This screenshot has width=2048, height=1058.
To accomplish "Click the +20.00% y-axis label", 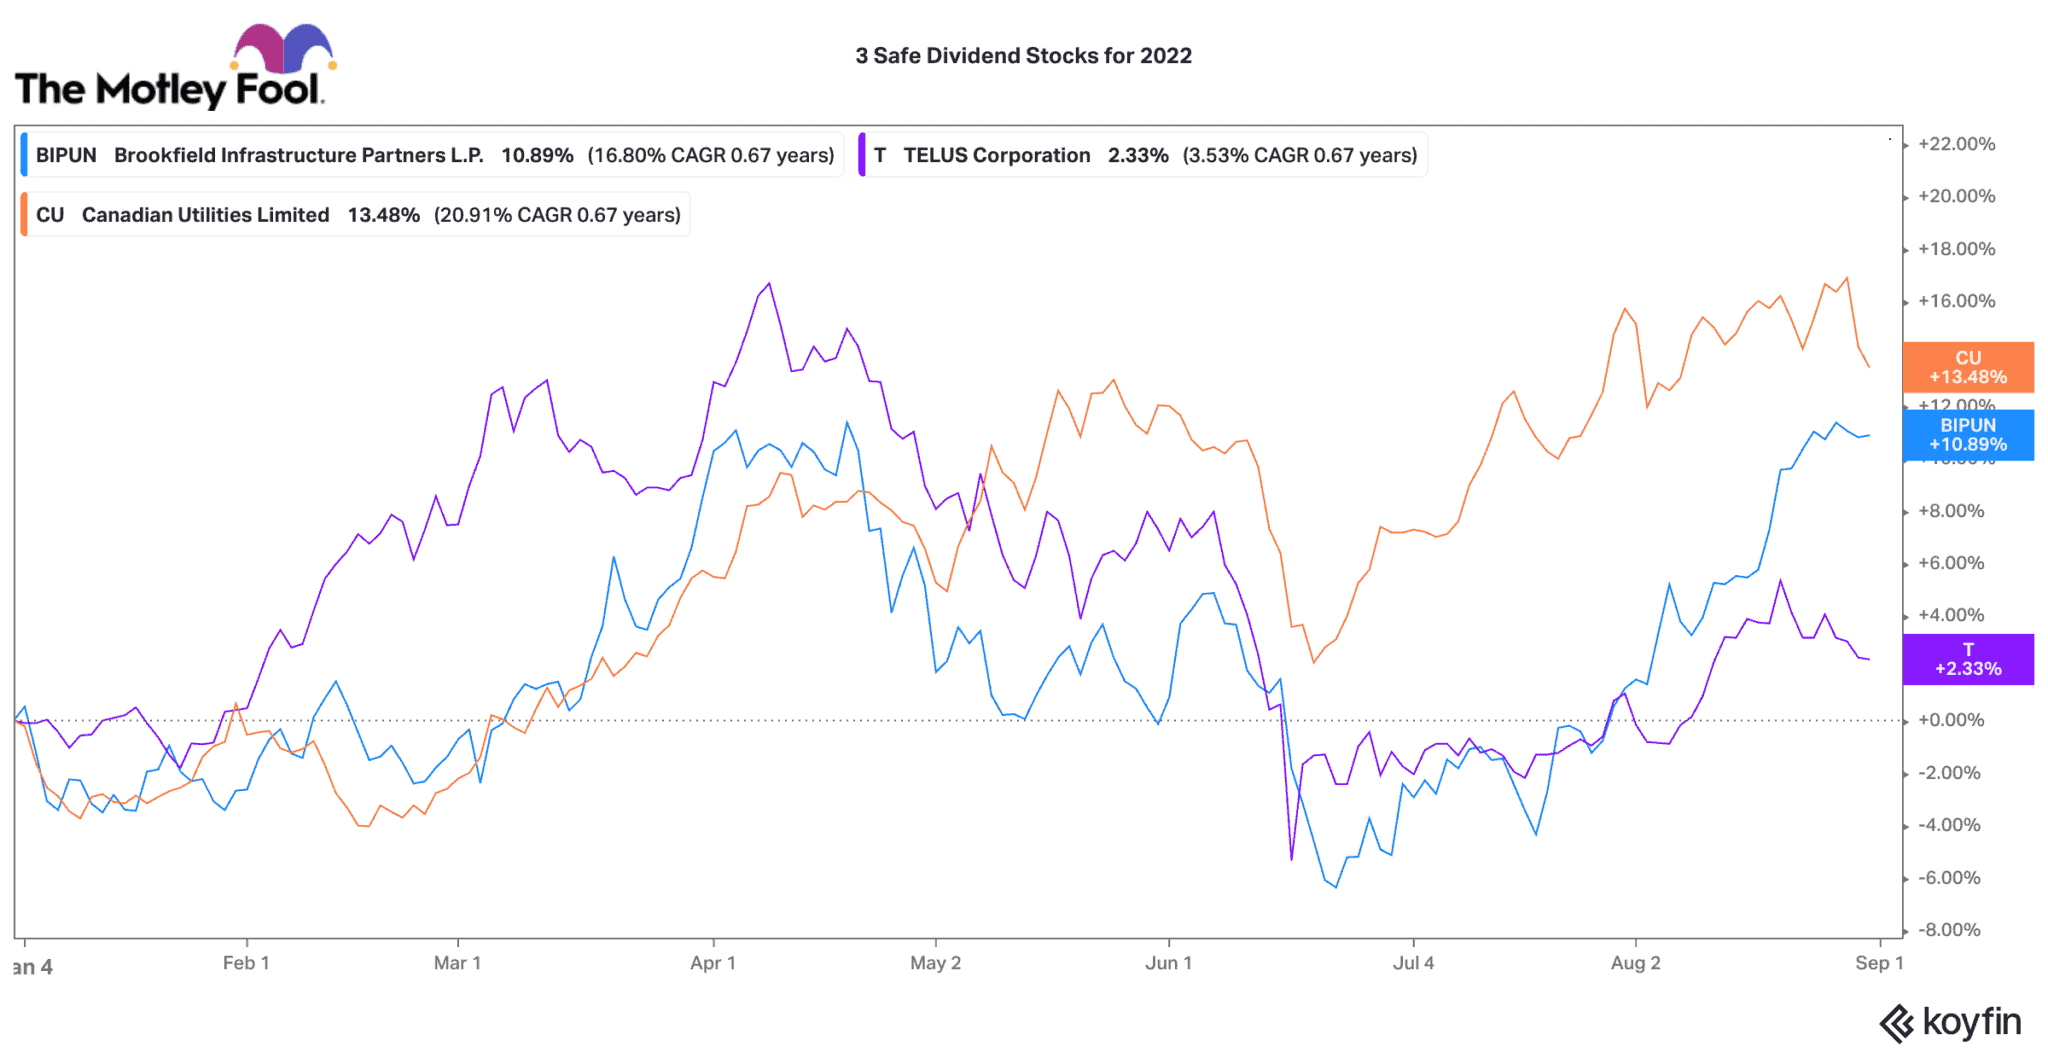I will coord(1956,196).
